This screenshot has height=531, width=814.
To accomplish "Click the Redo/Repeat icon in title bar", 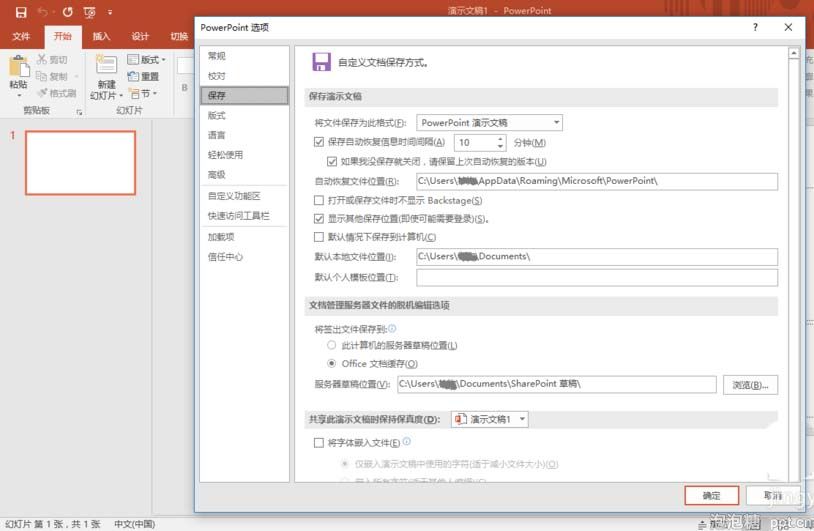I will pos(67,12).
